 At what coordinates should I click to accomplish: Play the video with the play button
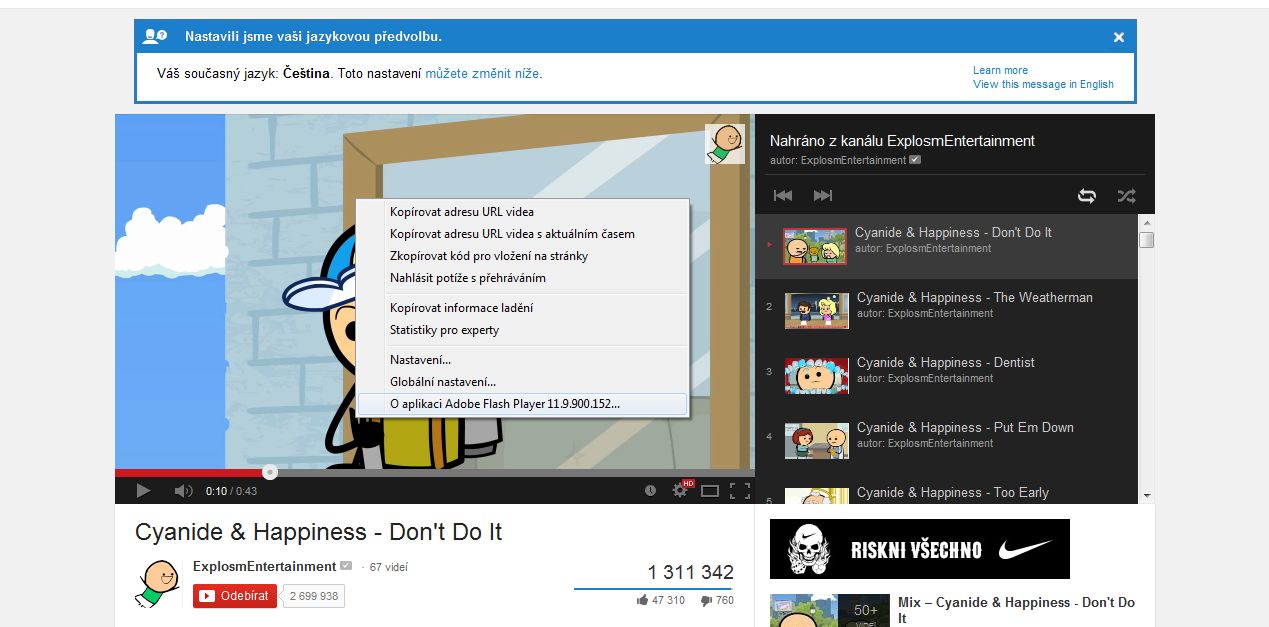point(143,490)
